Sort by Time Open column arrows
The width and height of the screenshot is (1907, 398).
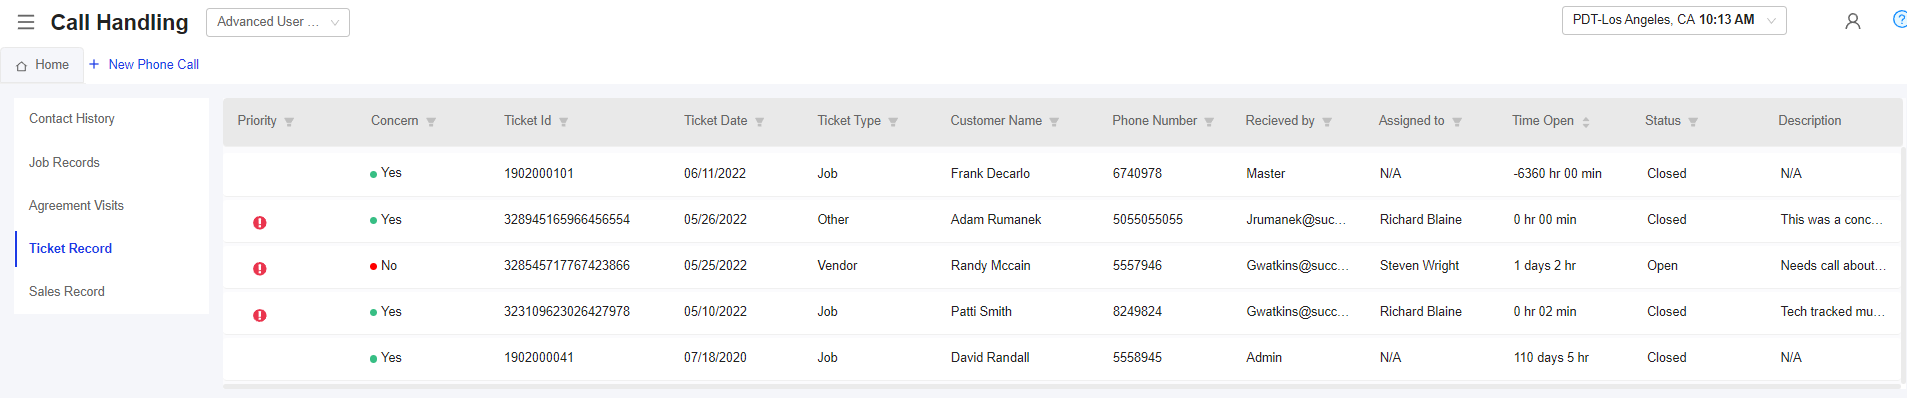(x=1586, y=122)
